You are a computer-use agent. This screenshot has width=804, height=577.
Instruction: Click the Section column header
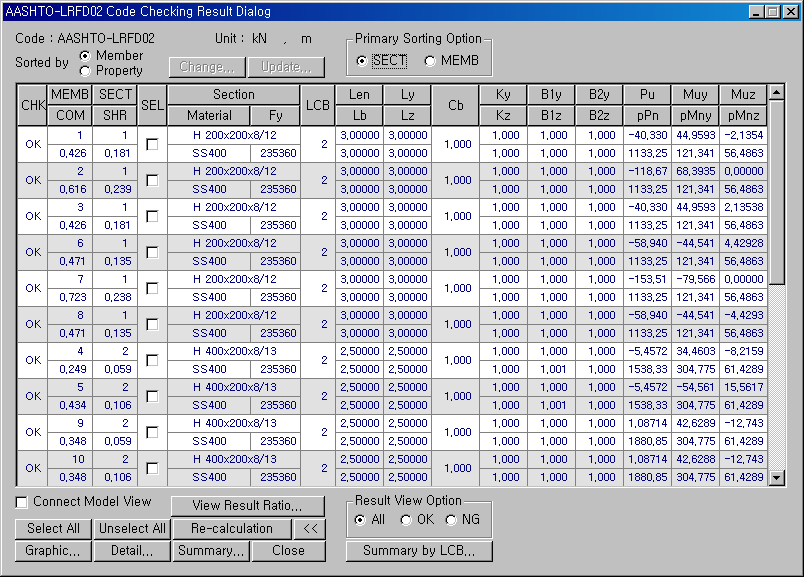coord(234,95)
